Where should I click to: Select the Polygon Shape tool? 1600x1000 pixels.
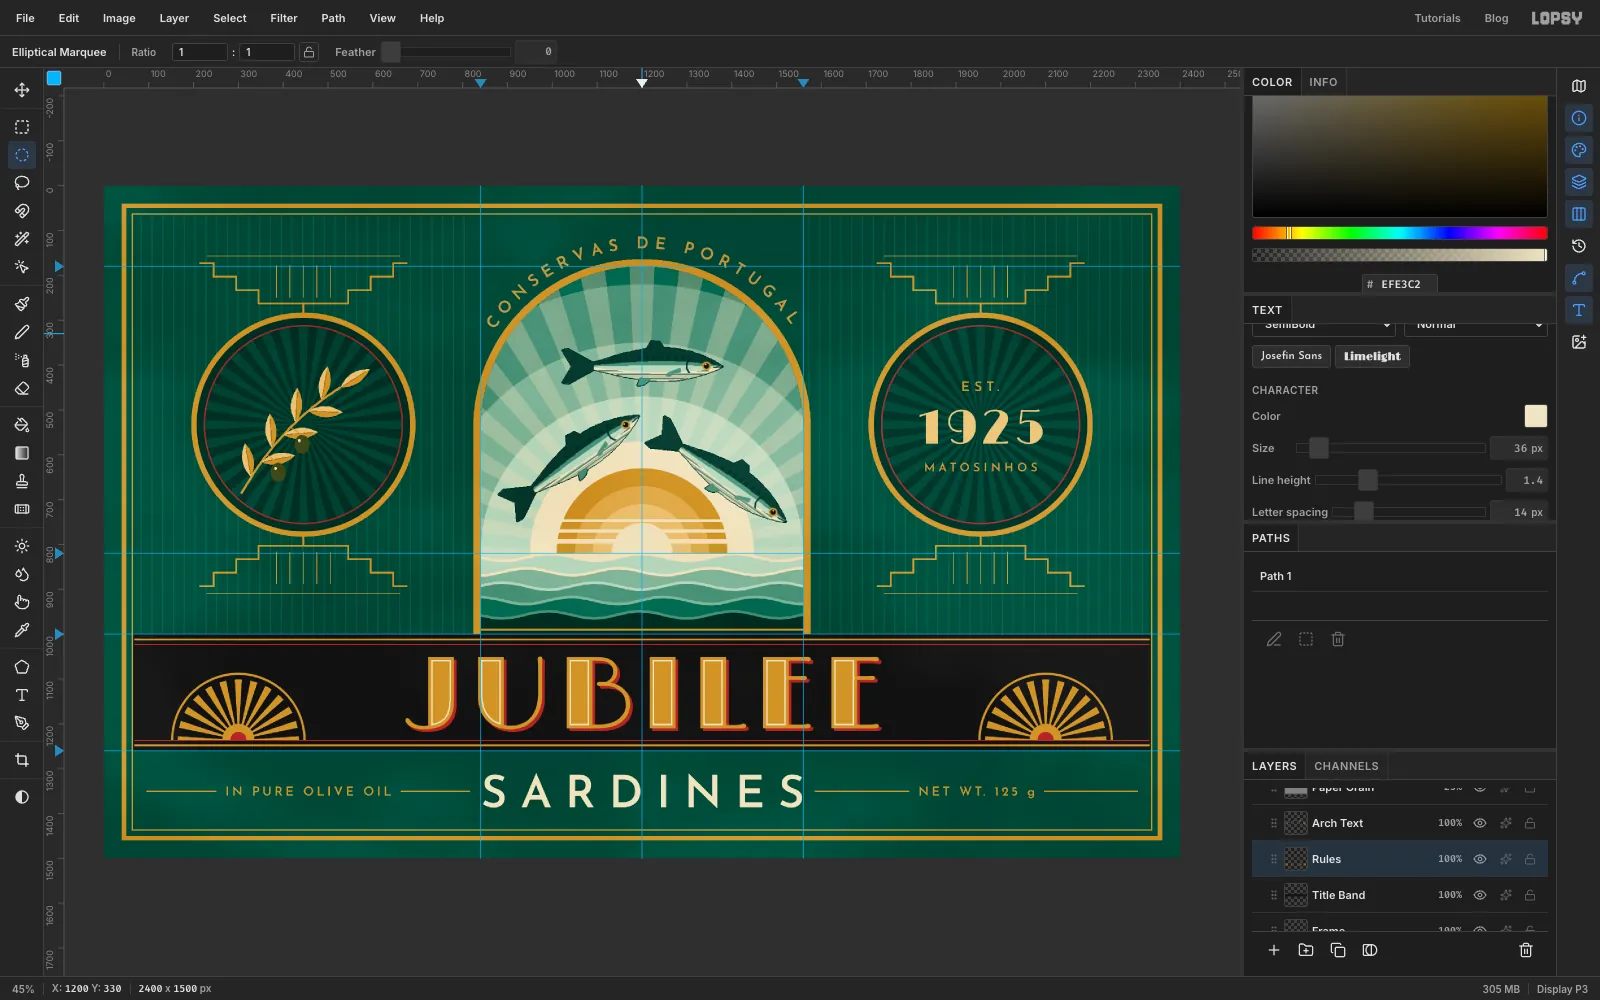click(x=22, y=667)
